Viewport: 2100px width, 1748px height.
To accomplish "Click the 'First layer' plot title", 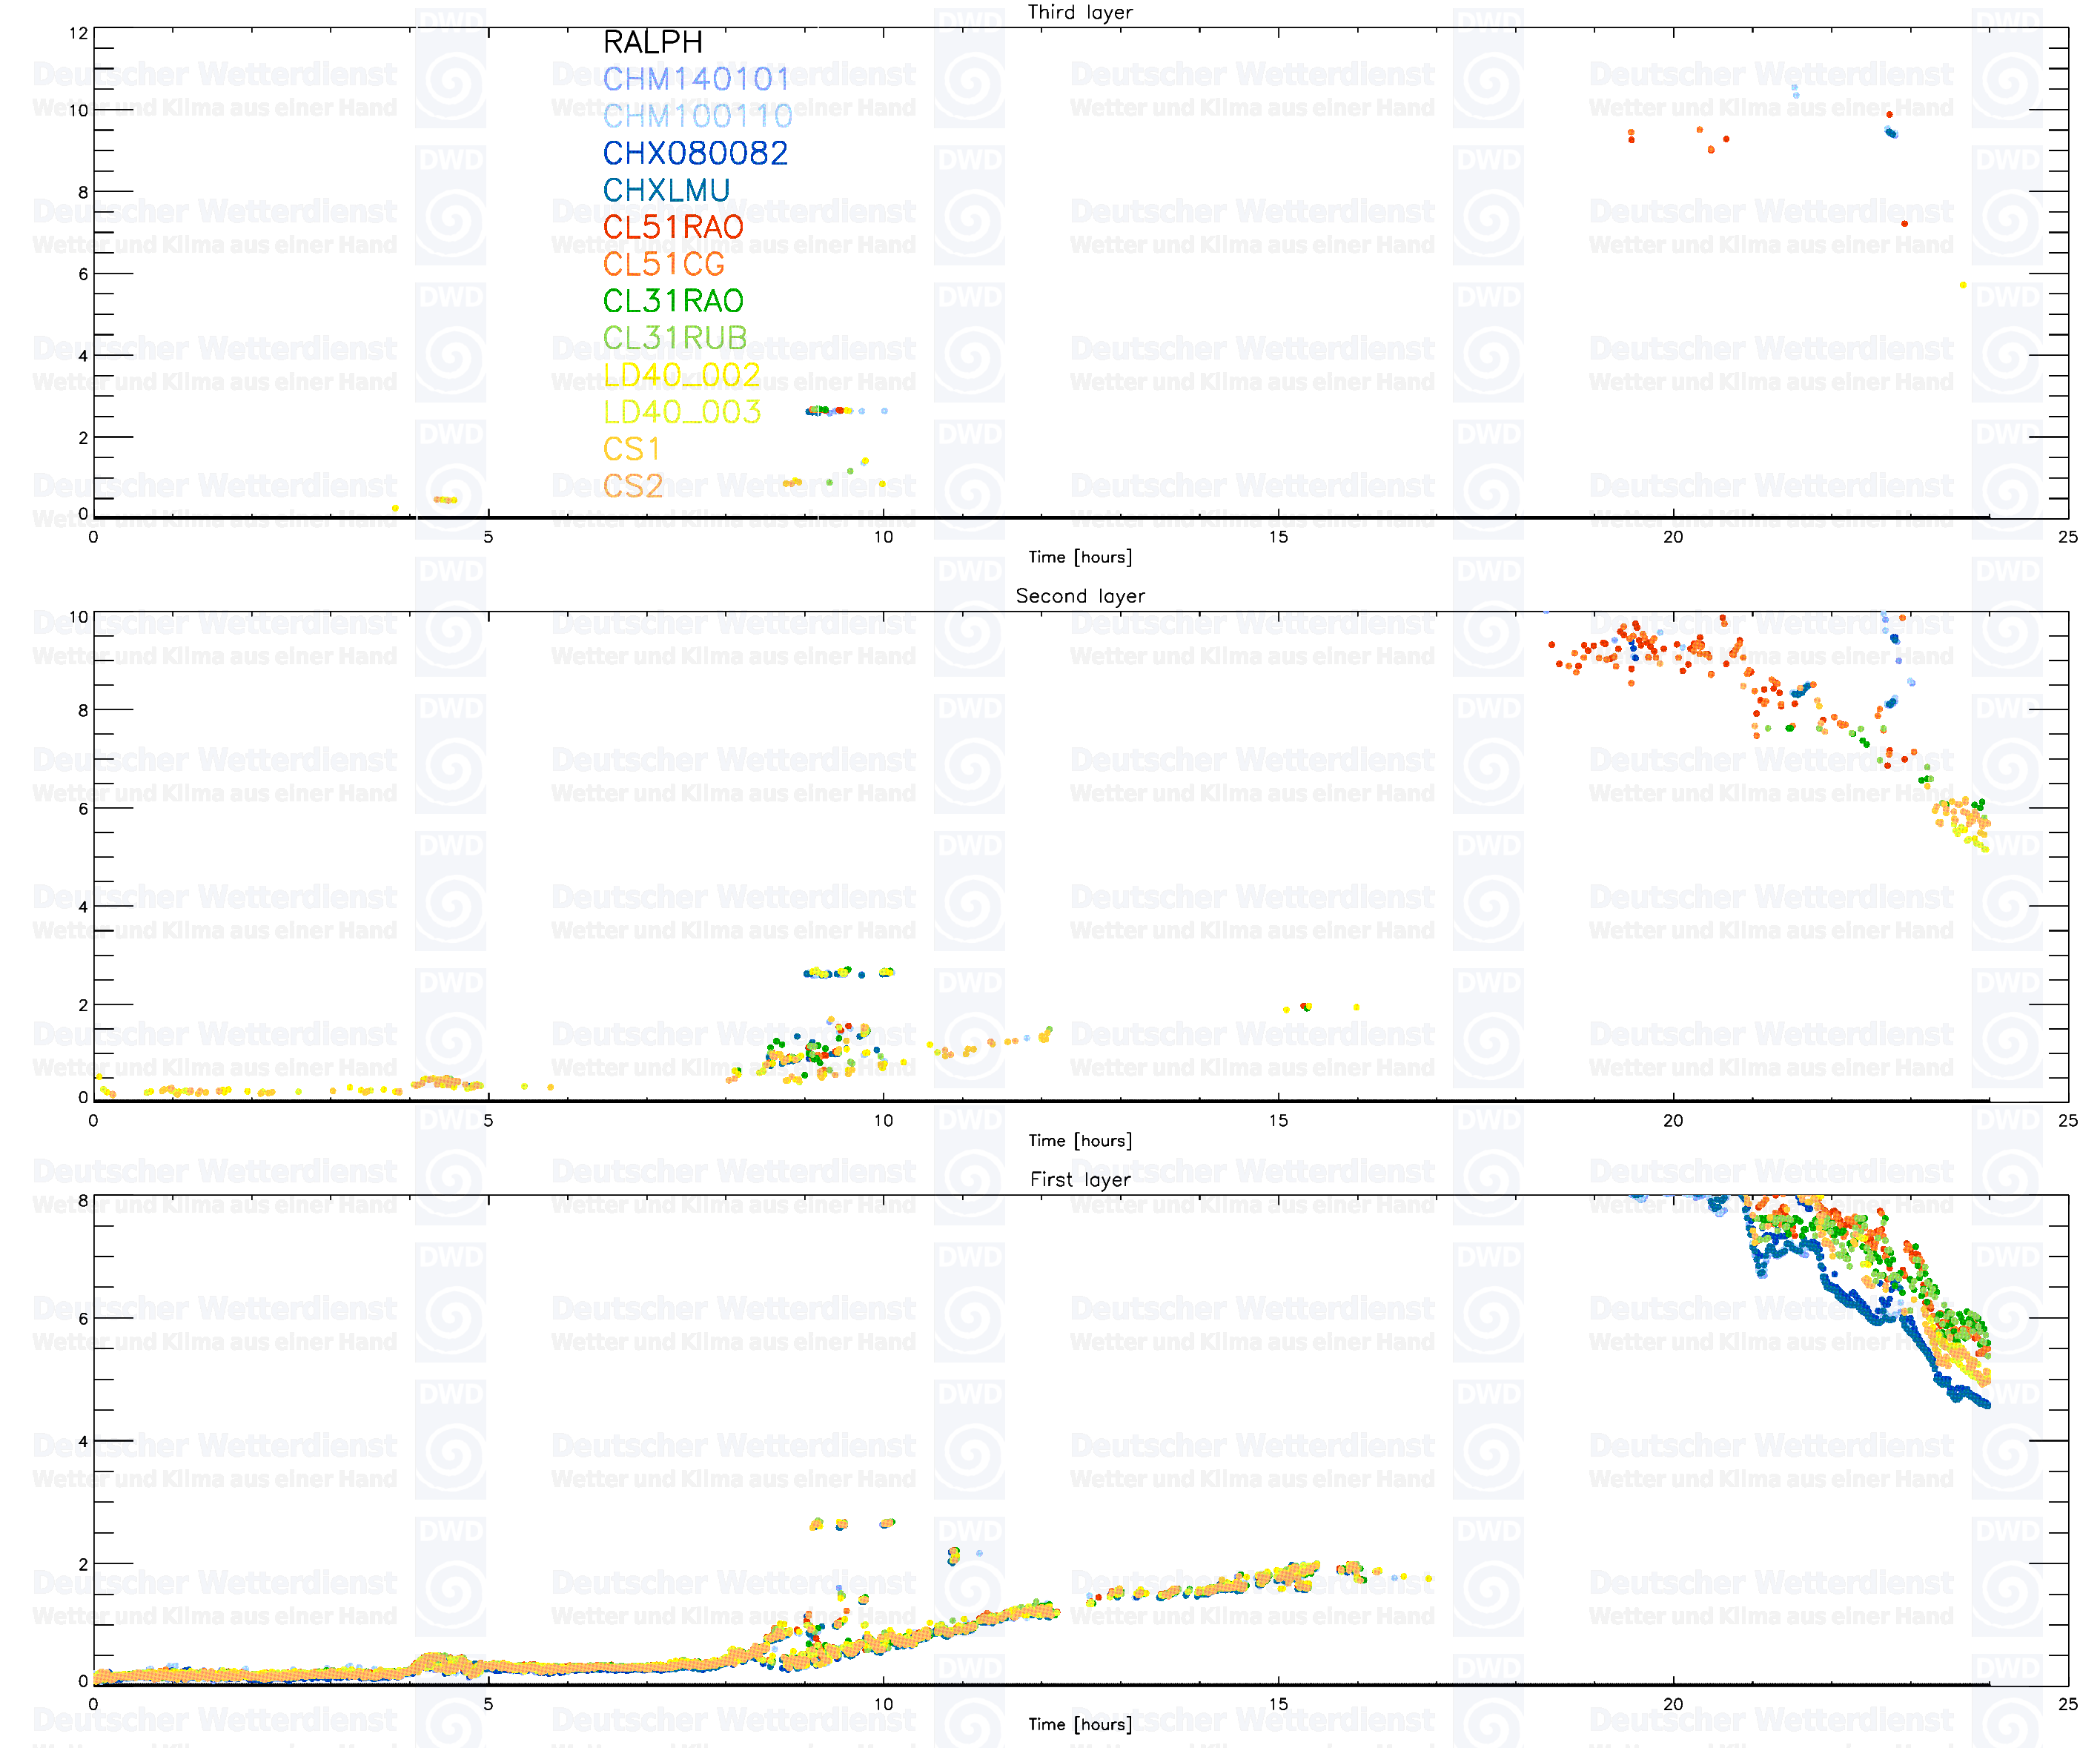I will 1080,1180.
